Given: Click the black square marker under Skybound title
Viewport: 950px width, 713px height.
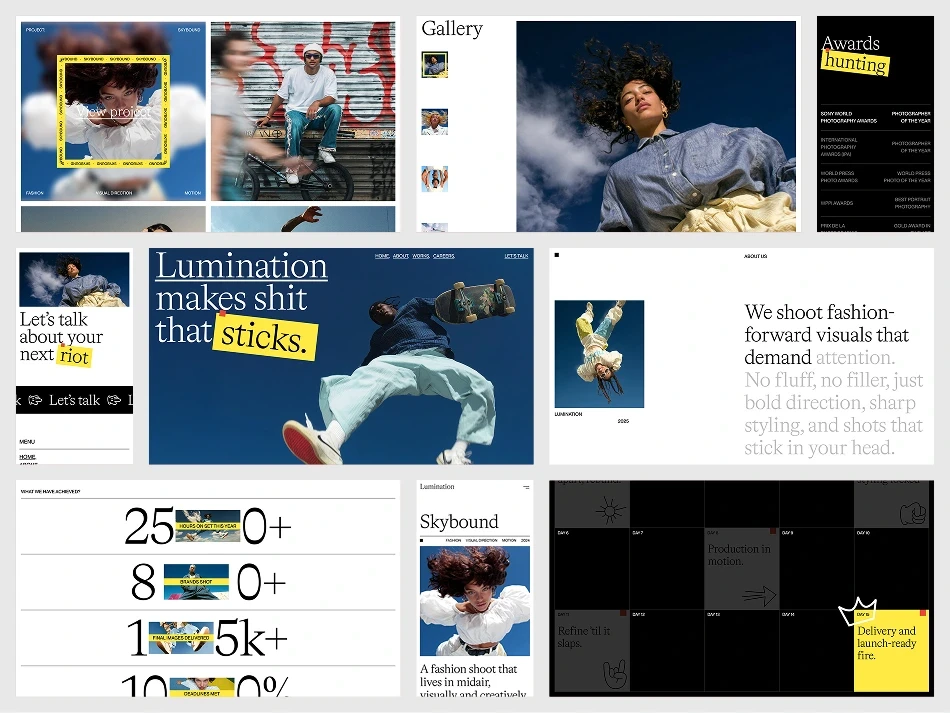Looking at the screenshot, I should [x=422, y=540].
